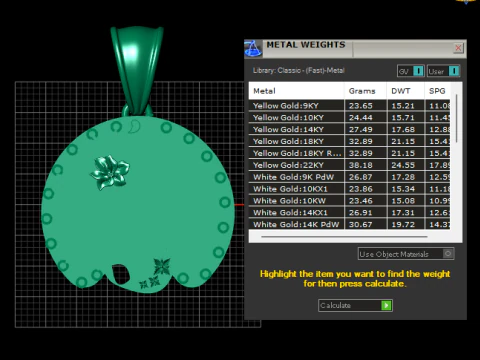Click the SPG column header
The height and width of the screenshot is (360, 480).
pos(437,91)
